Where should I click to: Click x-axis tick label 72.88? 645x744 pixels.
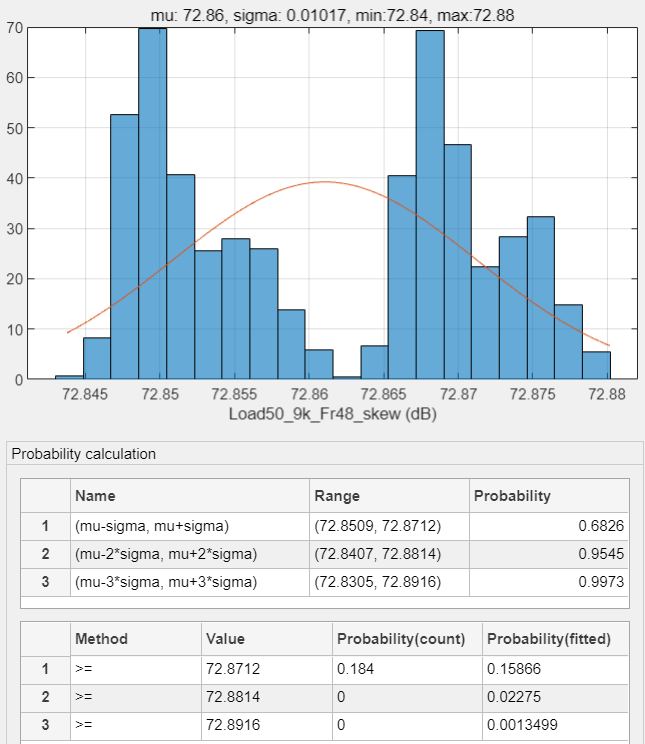(x=607, y=394)
